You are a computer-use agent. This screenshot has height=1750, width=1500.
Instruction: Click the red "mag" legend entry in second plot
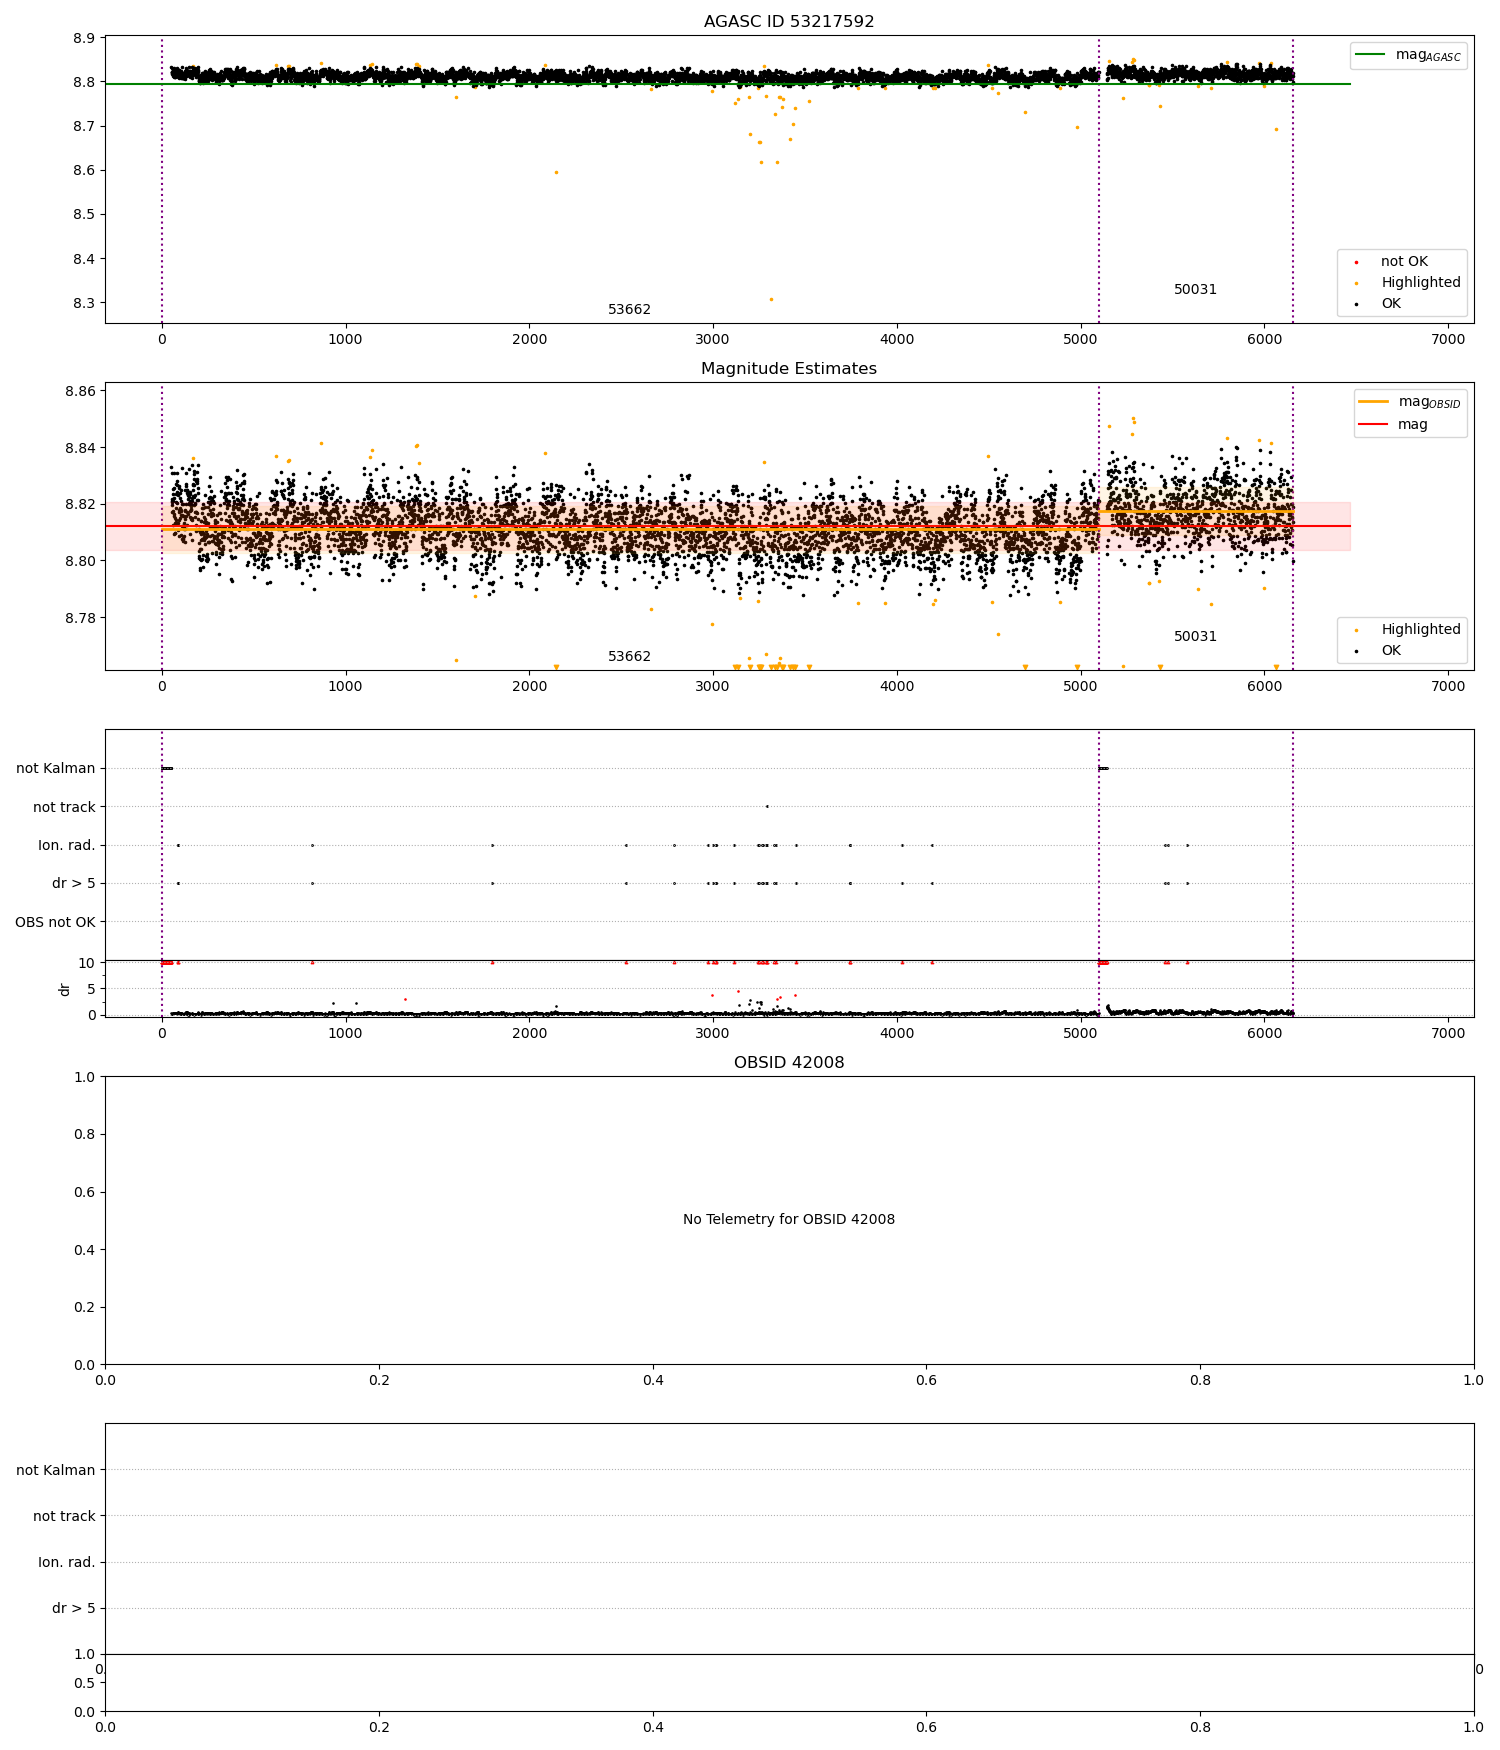[1393, 424]
